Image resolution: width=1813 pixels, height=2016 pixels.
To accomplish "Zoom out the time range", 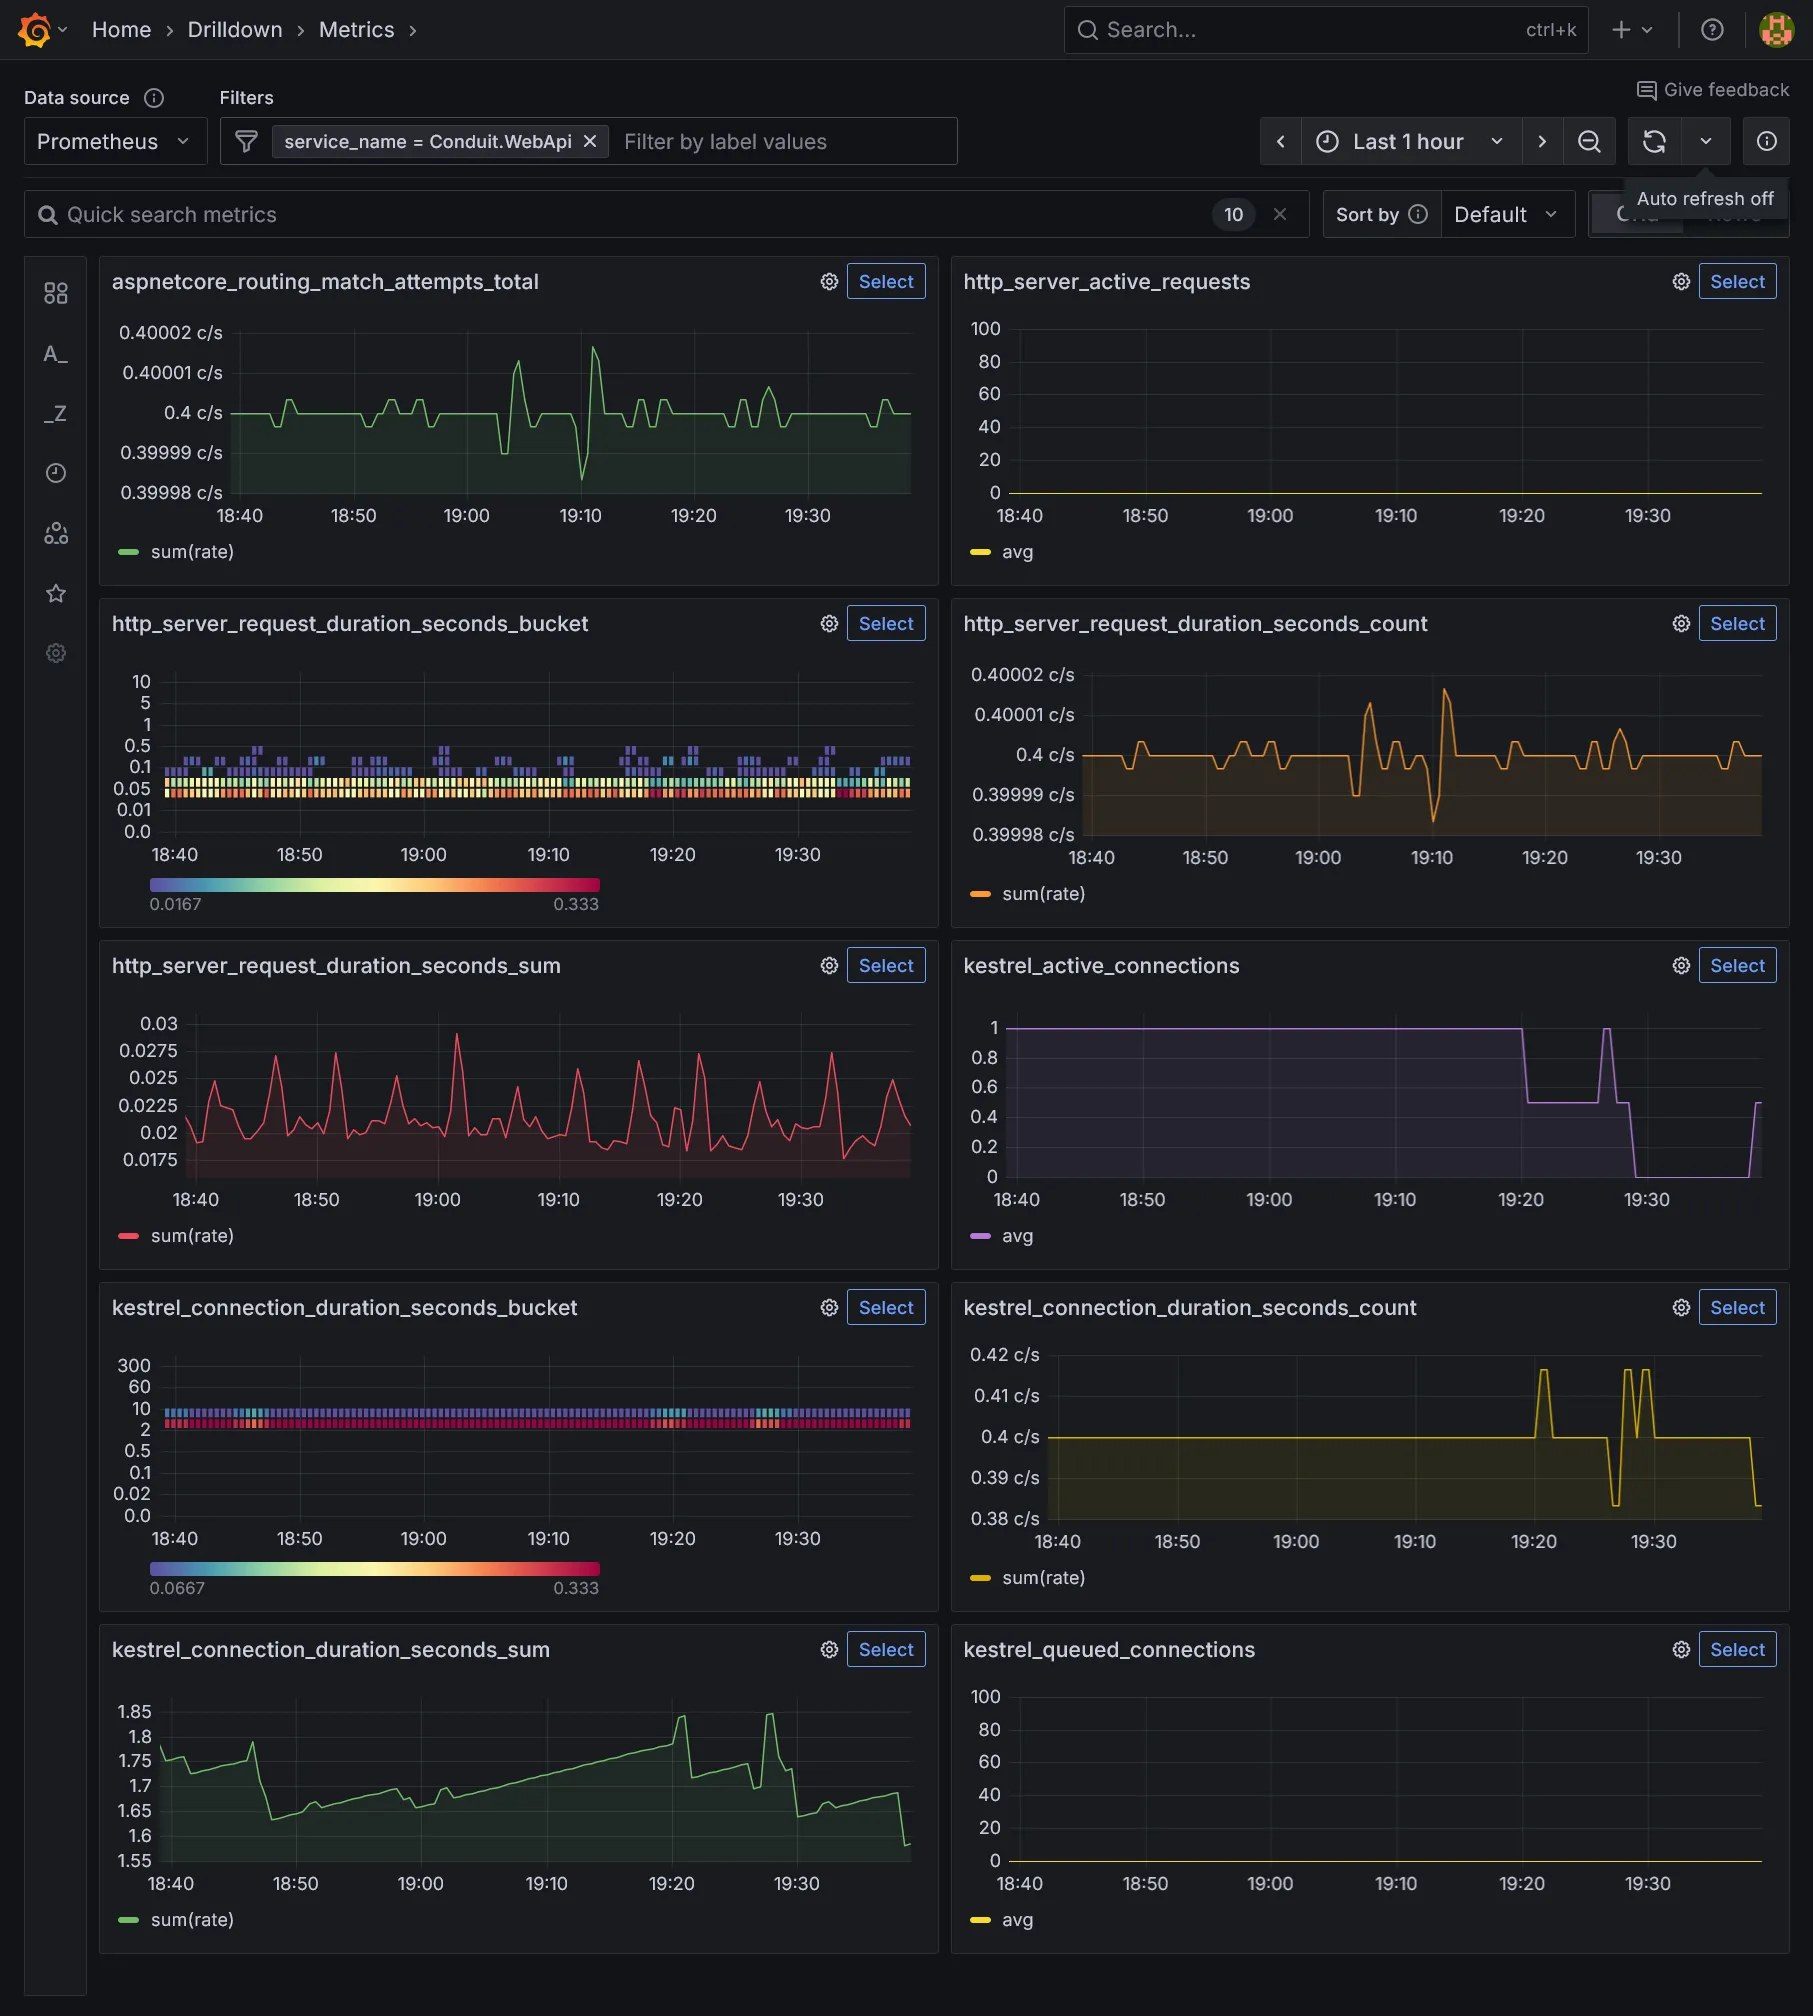I will (1589, 141).
